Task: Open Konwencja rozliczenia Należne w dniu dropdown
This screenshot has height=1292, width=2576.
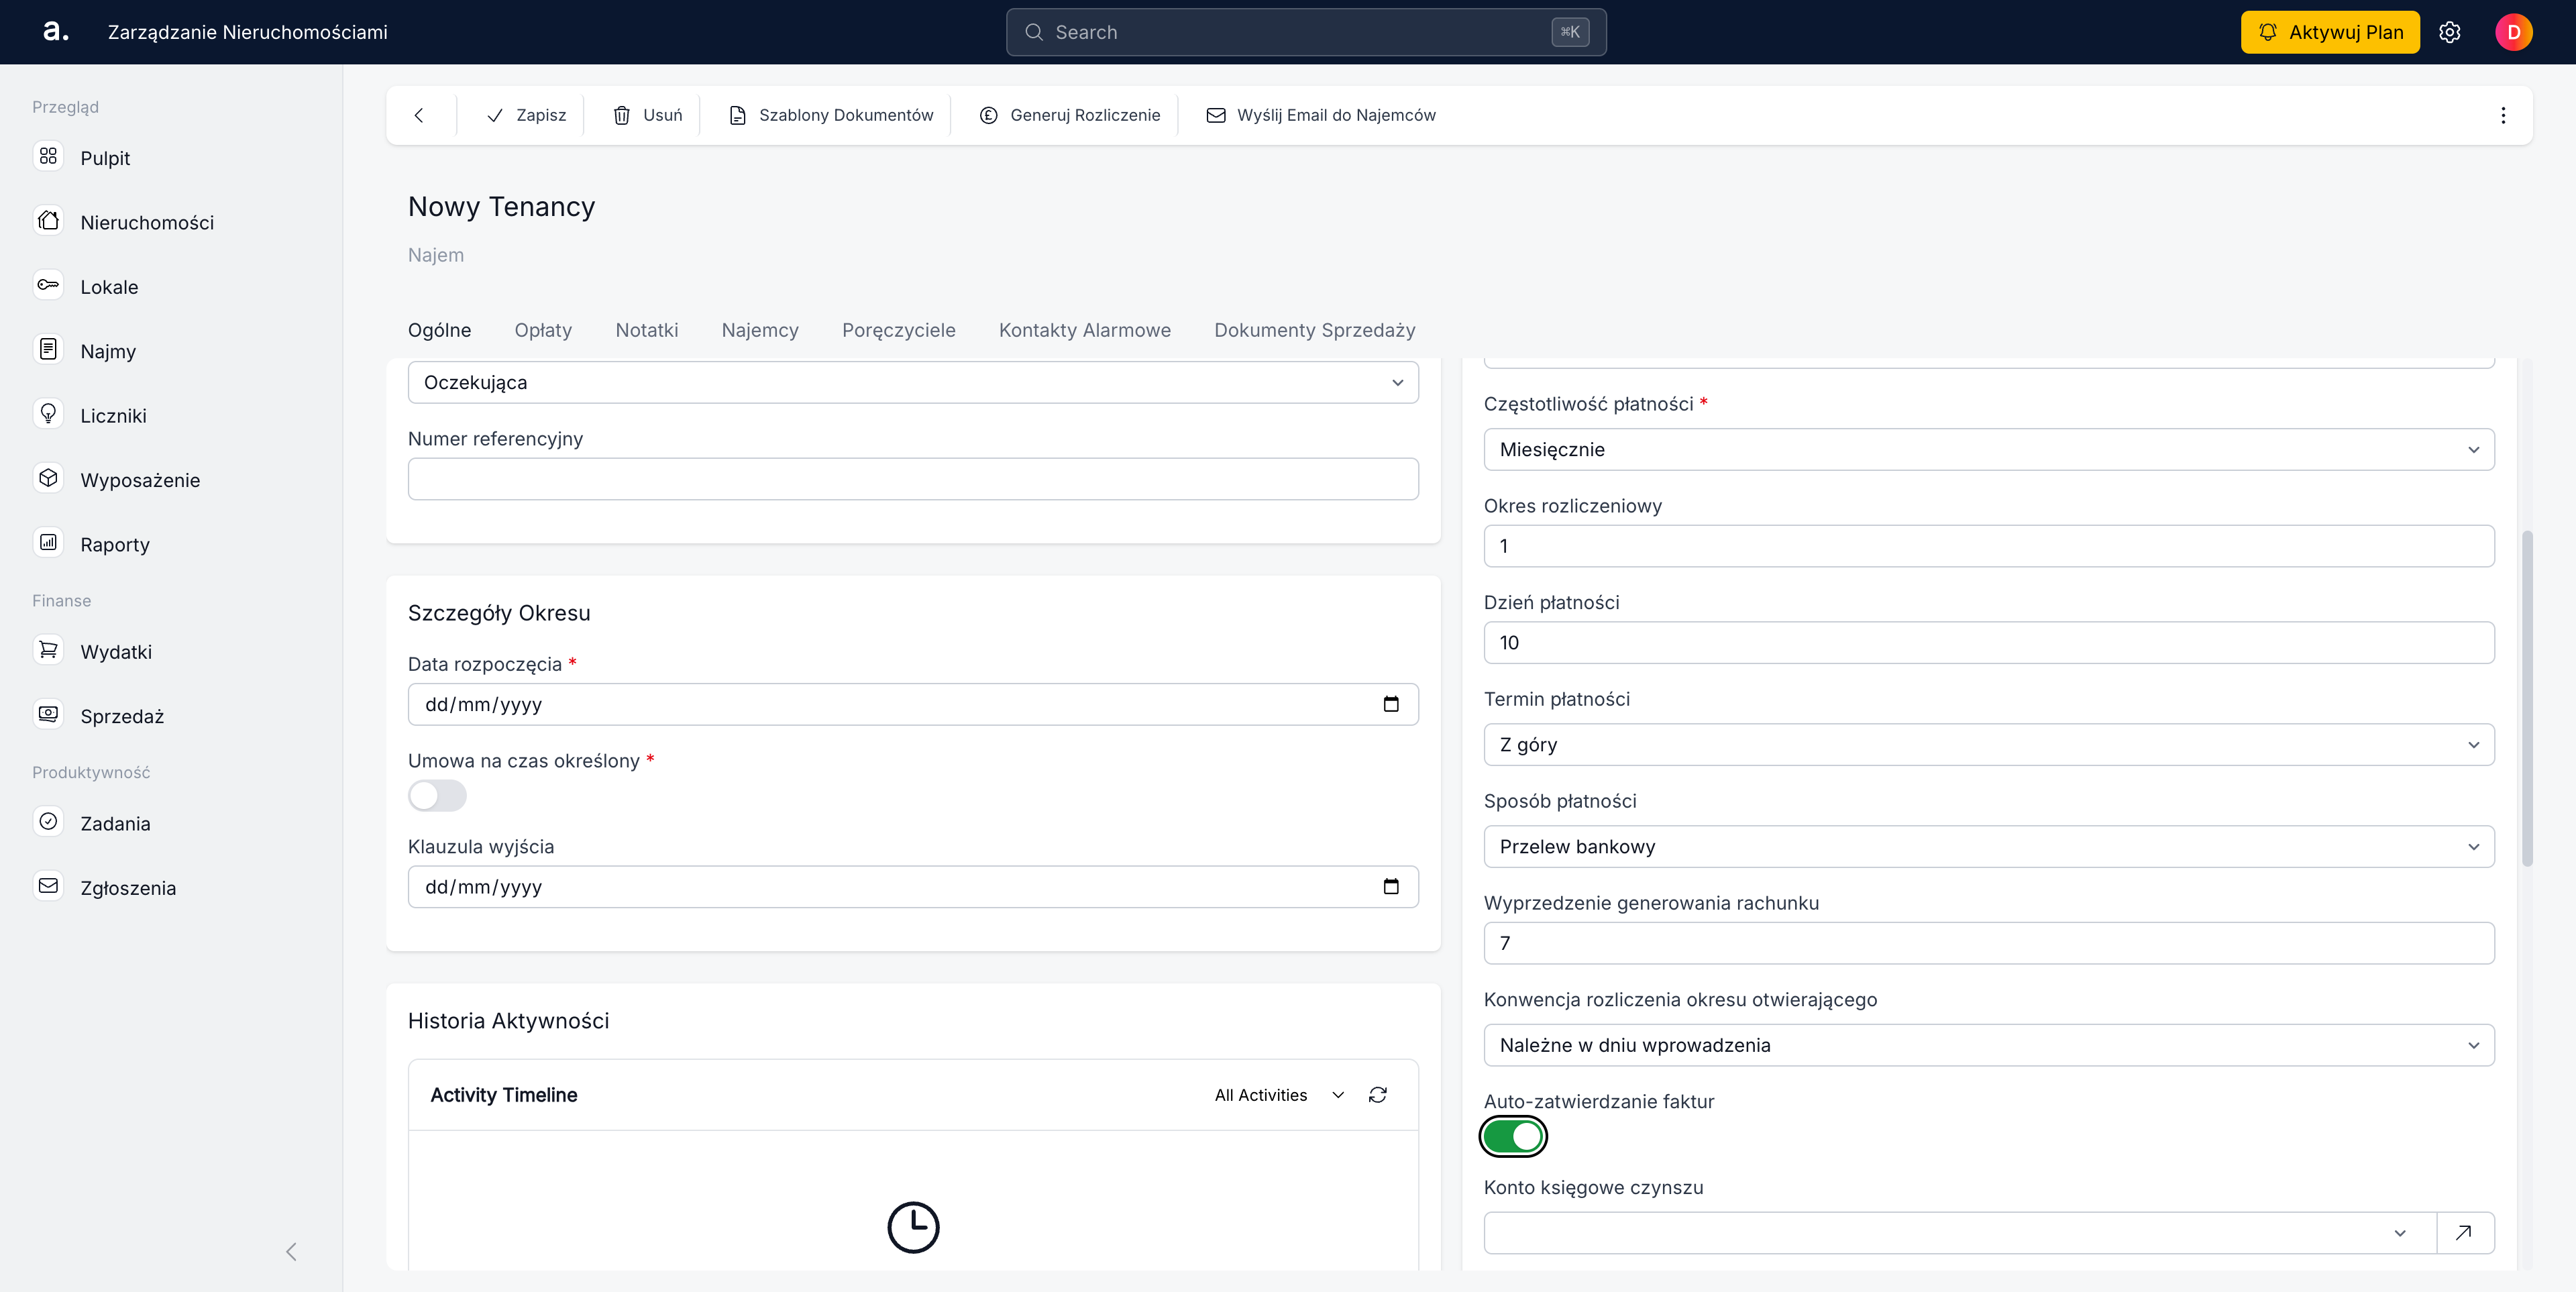Action: pyautogui.click(x=1989, y=1044)
